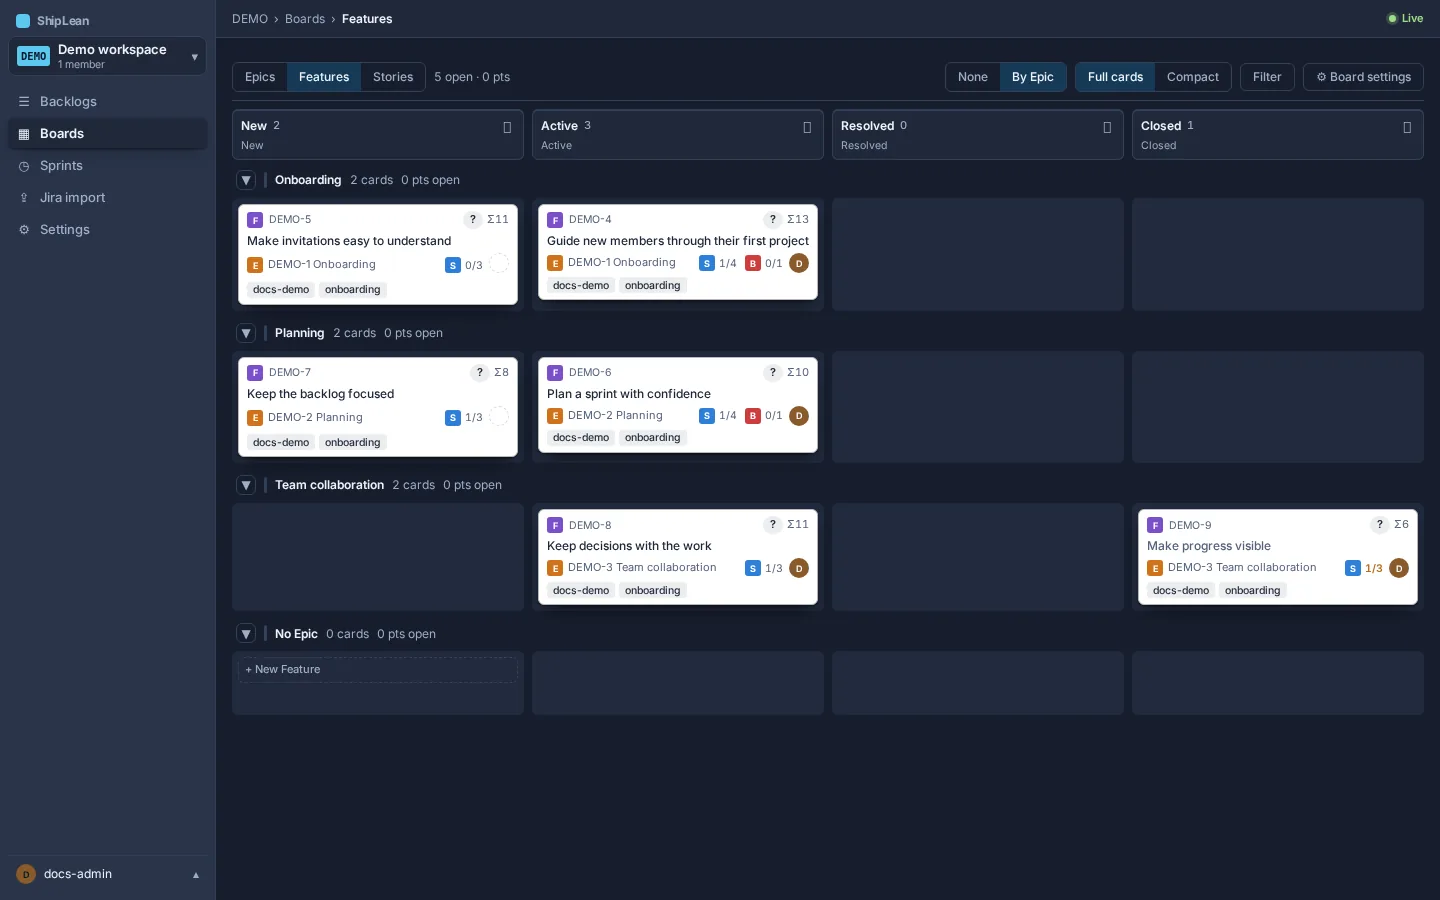The image size is (1440, 900).
Task: Switch to the Stories tab
Action: click(x=393, y=77)
